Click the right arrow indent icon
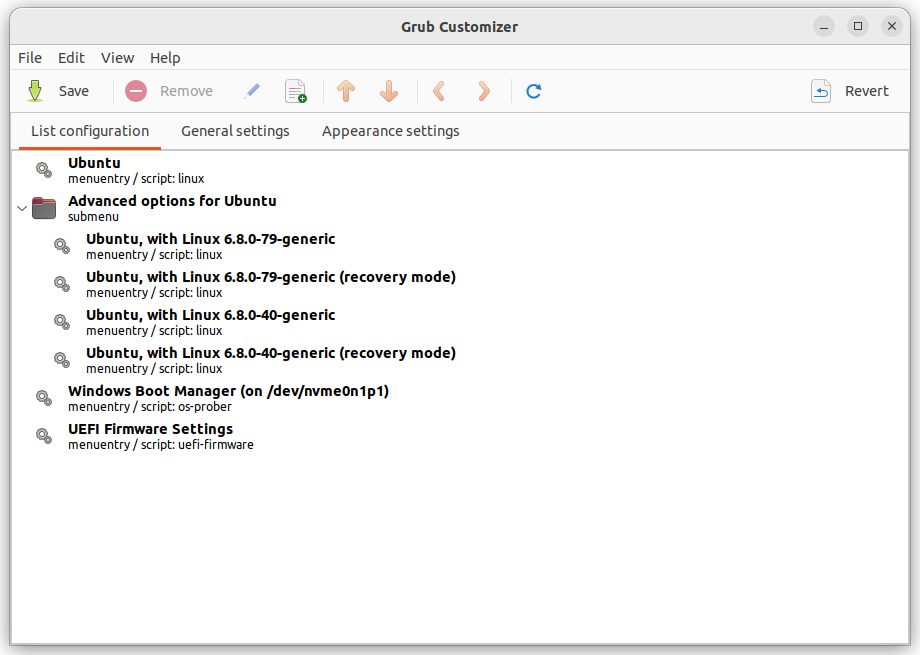Image resolution: width=920 pixels, height=655 pixels. point(483,91)
